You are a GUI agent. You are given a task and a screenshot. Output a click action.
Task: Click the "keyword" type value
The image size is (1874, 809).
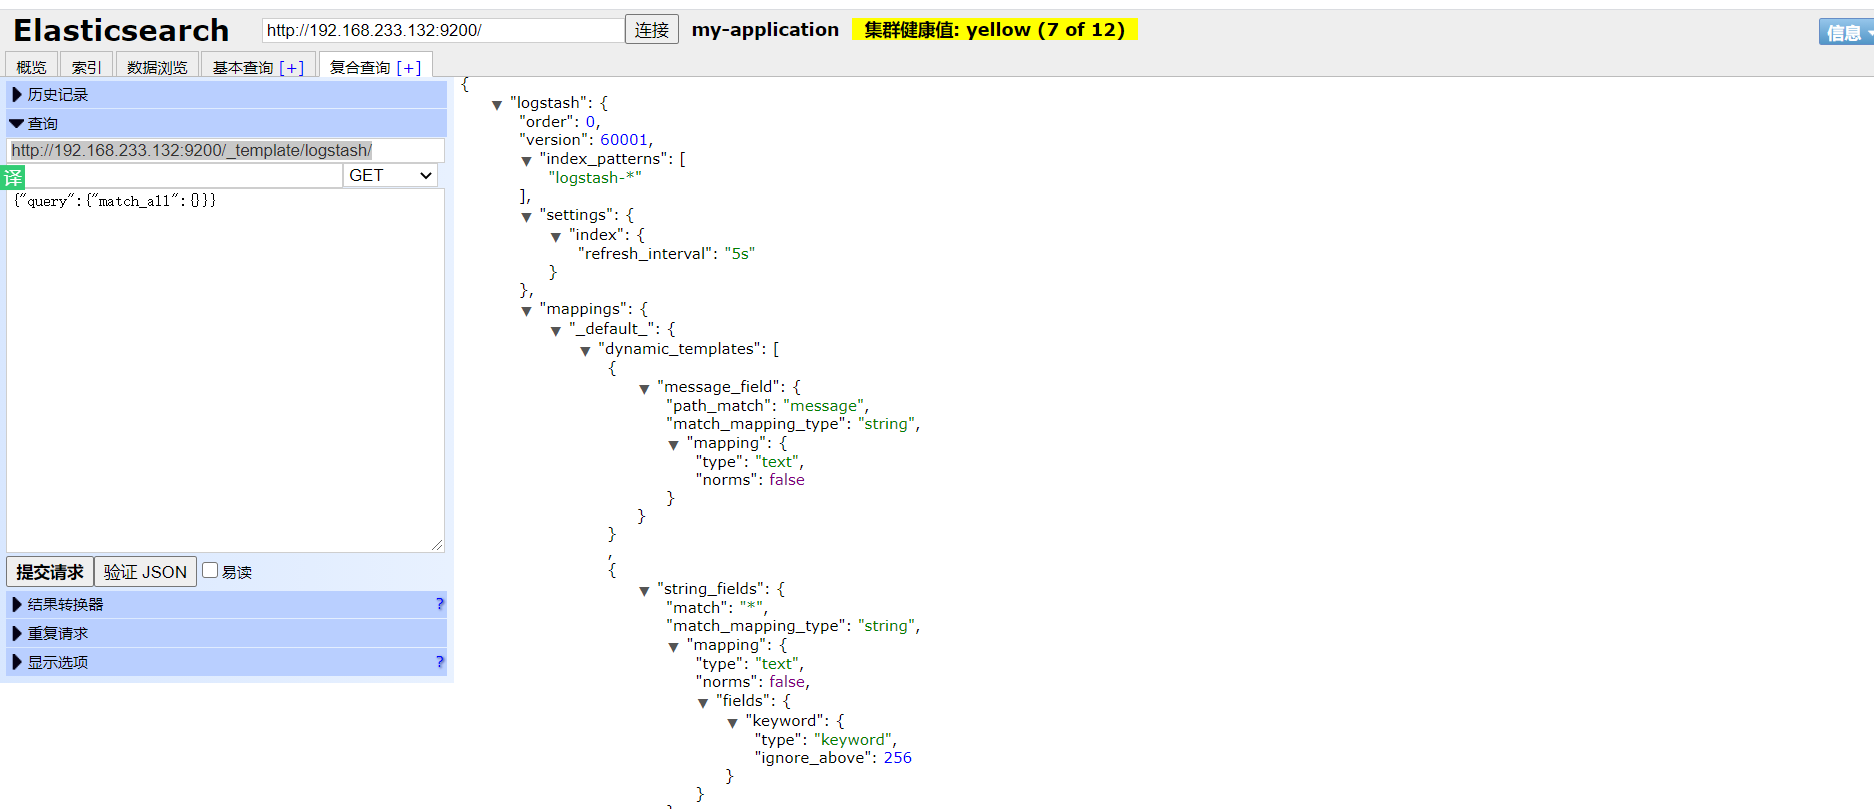[853, 740]
